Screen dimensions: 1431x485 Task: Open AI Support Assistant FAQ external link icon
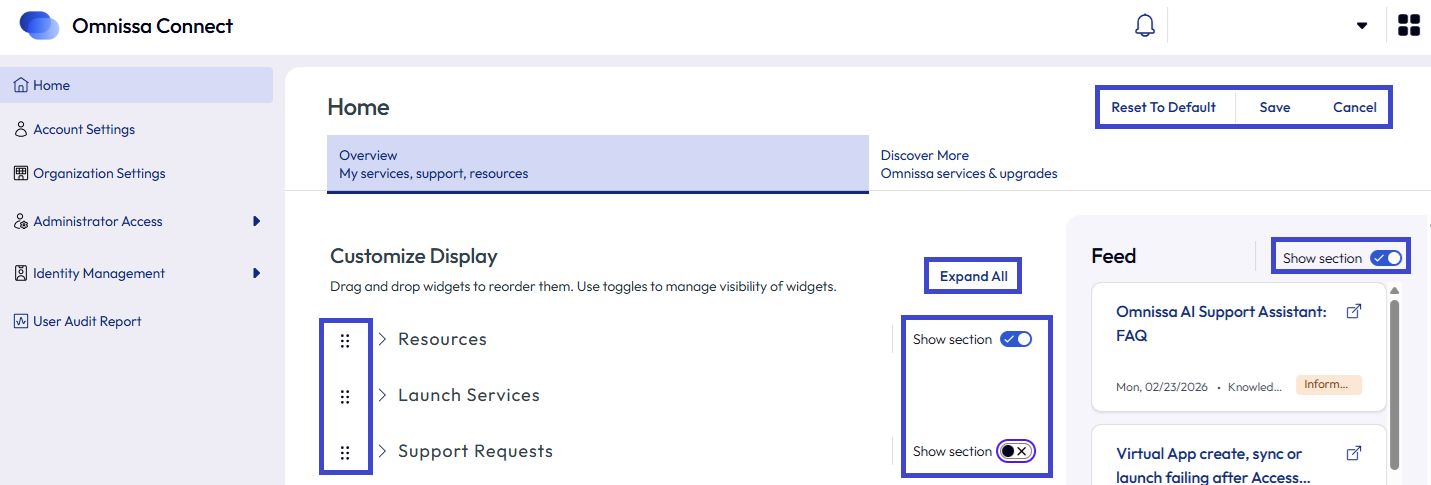coord(1354,312)
